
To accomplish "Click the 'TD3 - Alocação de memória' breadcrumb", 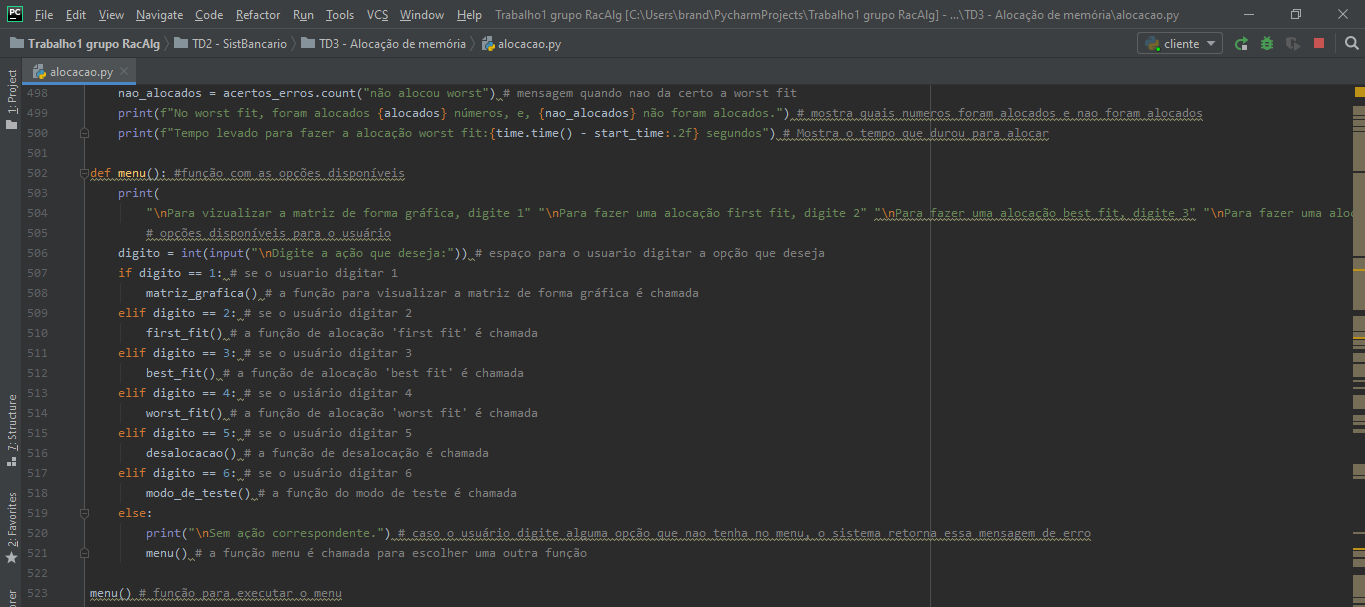I will [383, 44].
